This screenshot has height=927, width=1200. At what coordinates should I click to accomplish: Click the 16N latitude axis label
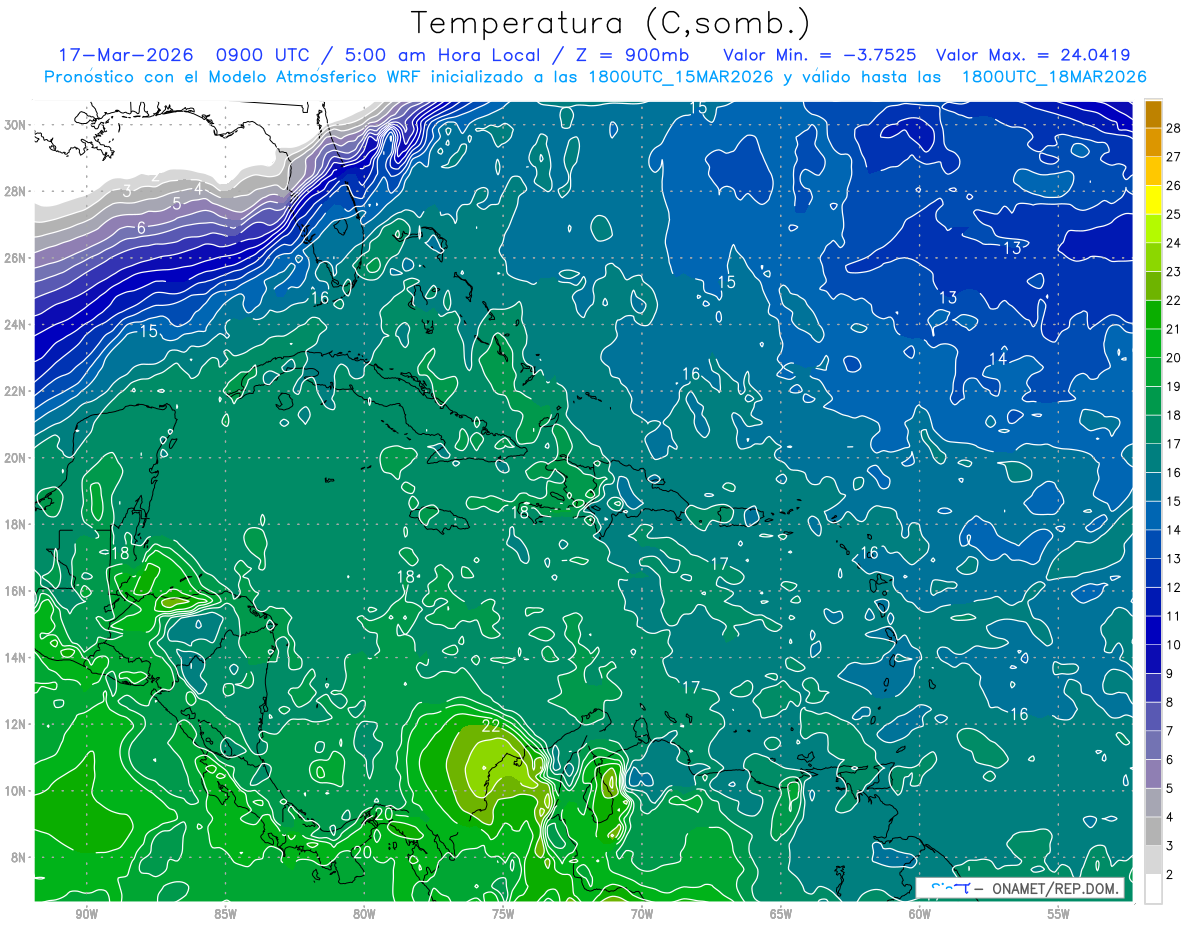15,591
